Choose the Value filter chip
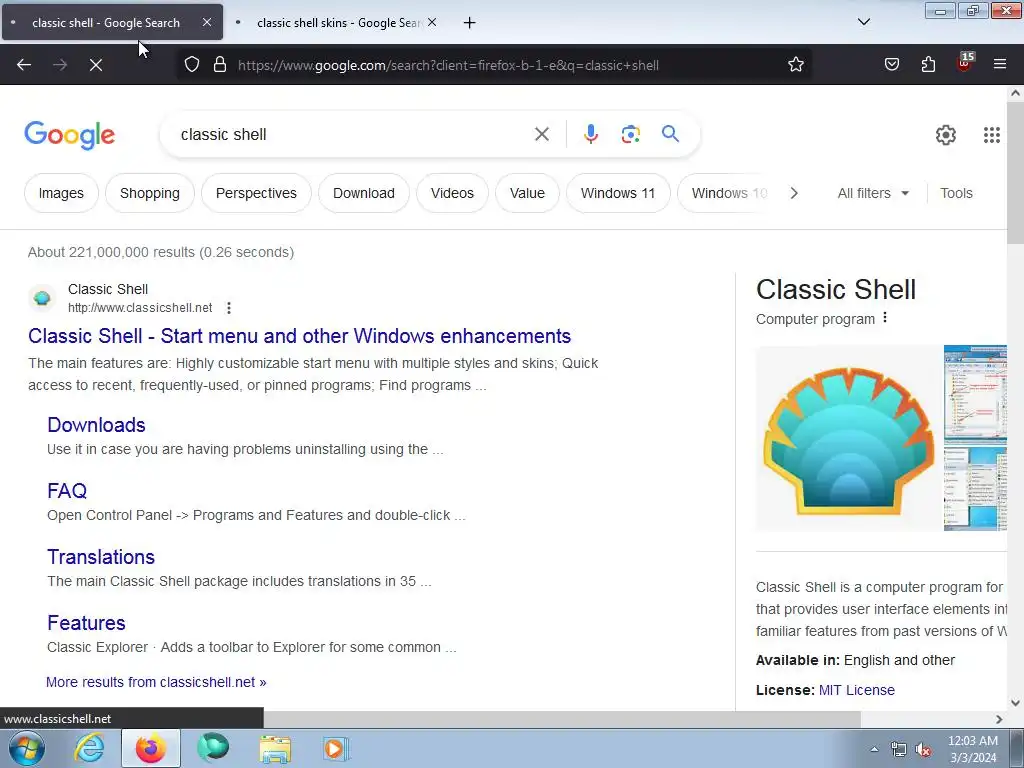This screenshot has height=768, width=1024. [527, 193]
